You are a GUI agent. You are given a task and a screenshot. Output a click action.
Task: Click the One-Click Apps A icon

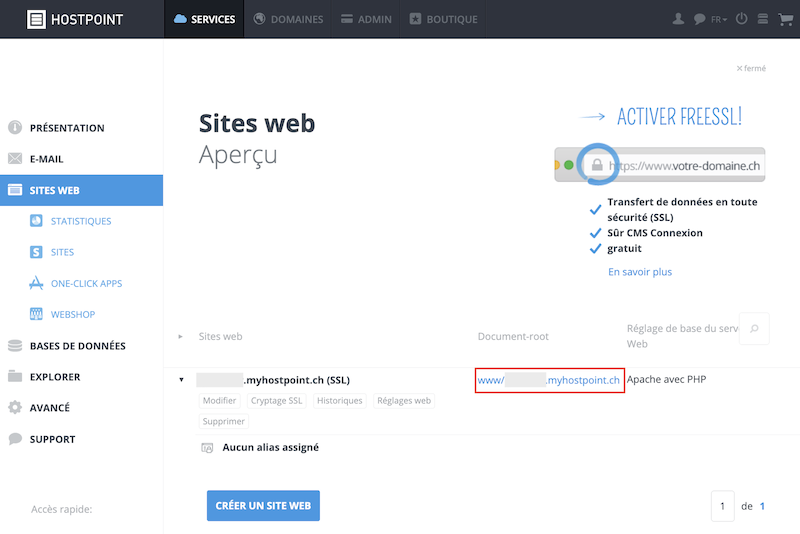[x=36, y=283]
